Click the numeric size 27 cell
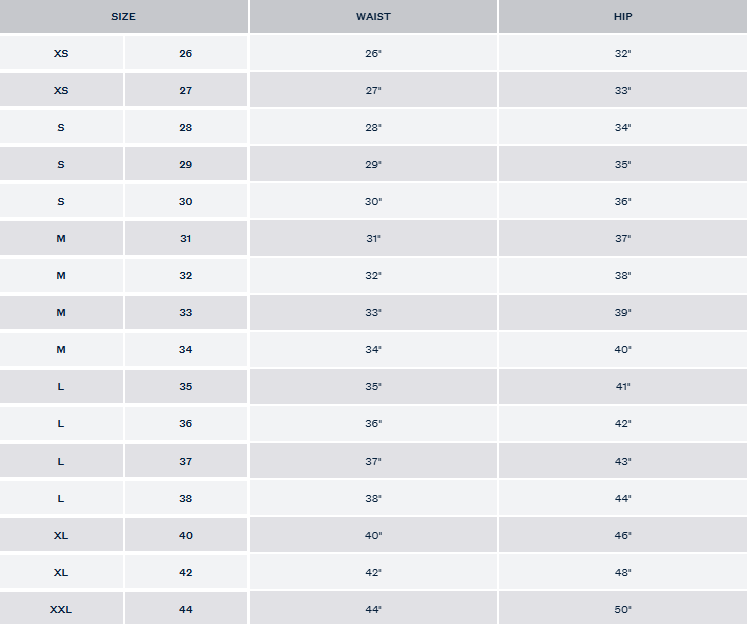 coord(186,90)
